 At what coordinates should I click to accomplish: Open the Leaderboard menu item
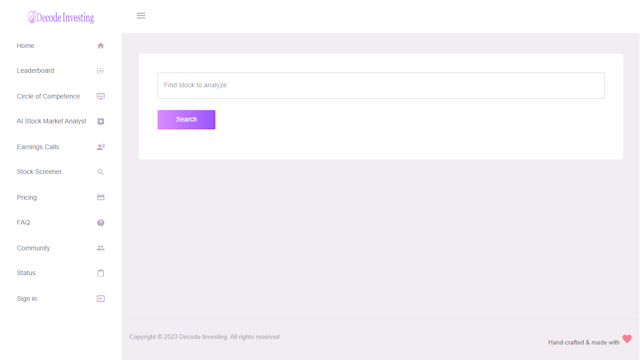click(60, 71)
